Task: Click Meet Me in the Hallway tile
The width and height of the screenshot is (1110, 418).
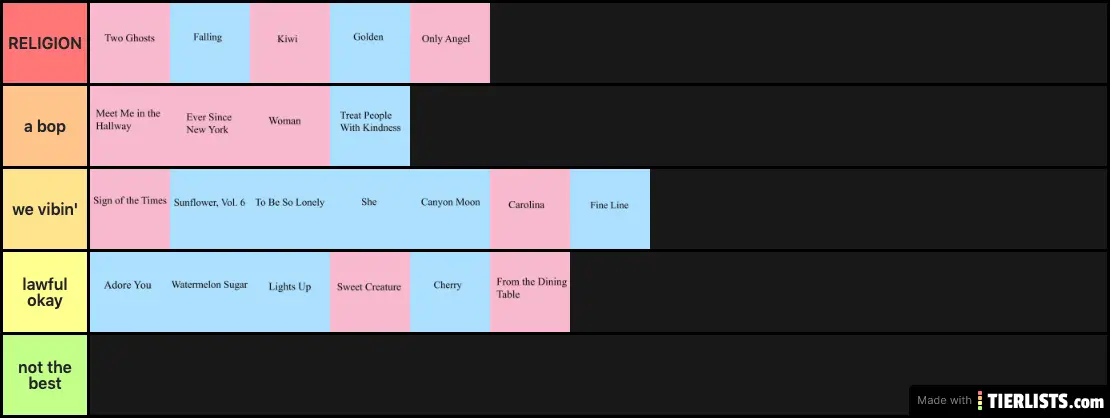Action: coord(130,126)
